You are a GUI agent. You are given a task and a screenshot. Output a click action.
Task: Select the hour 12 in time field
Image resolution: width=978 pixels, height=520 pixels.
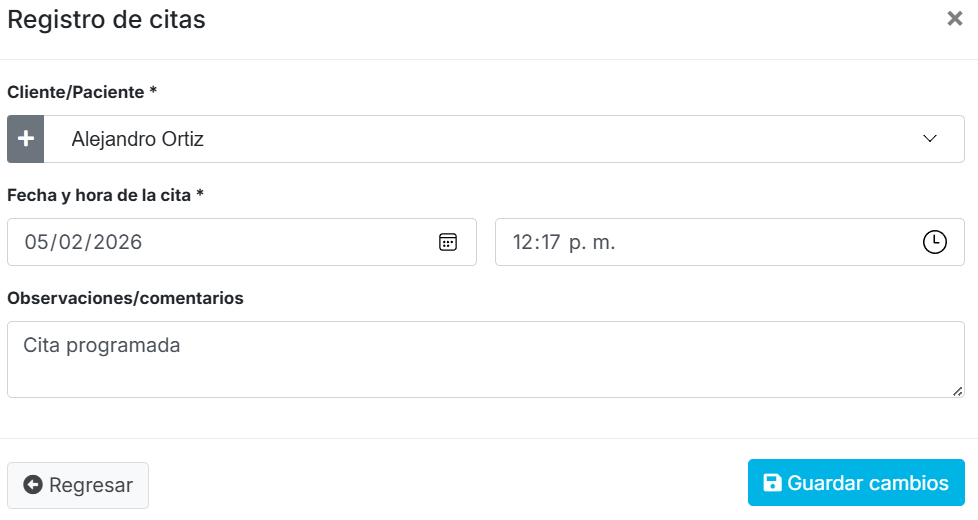point(523,242)
